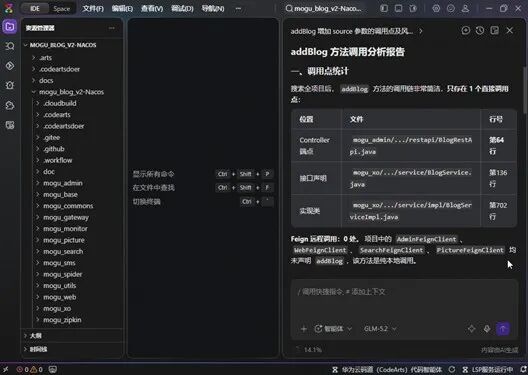The width and height of the screenshot is (528, 375).
Task: Collapse the MOGU_BLOG_V2-NACOS root folder
Action: (x=26, y=45)
